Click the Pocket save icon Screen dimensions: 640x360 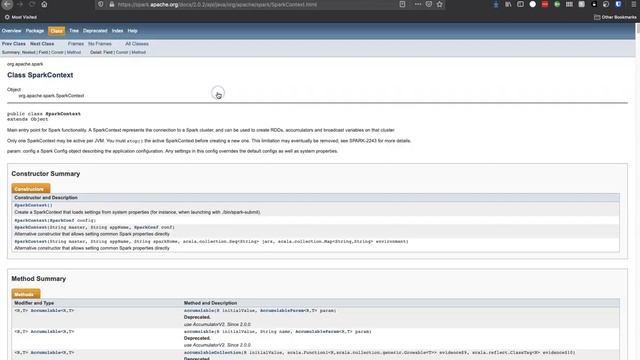coord(429,4)
